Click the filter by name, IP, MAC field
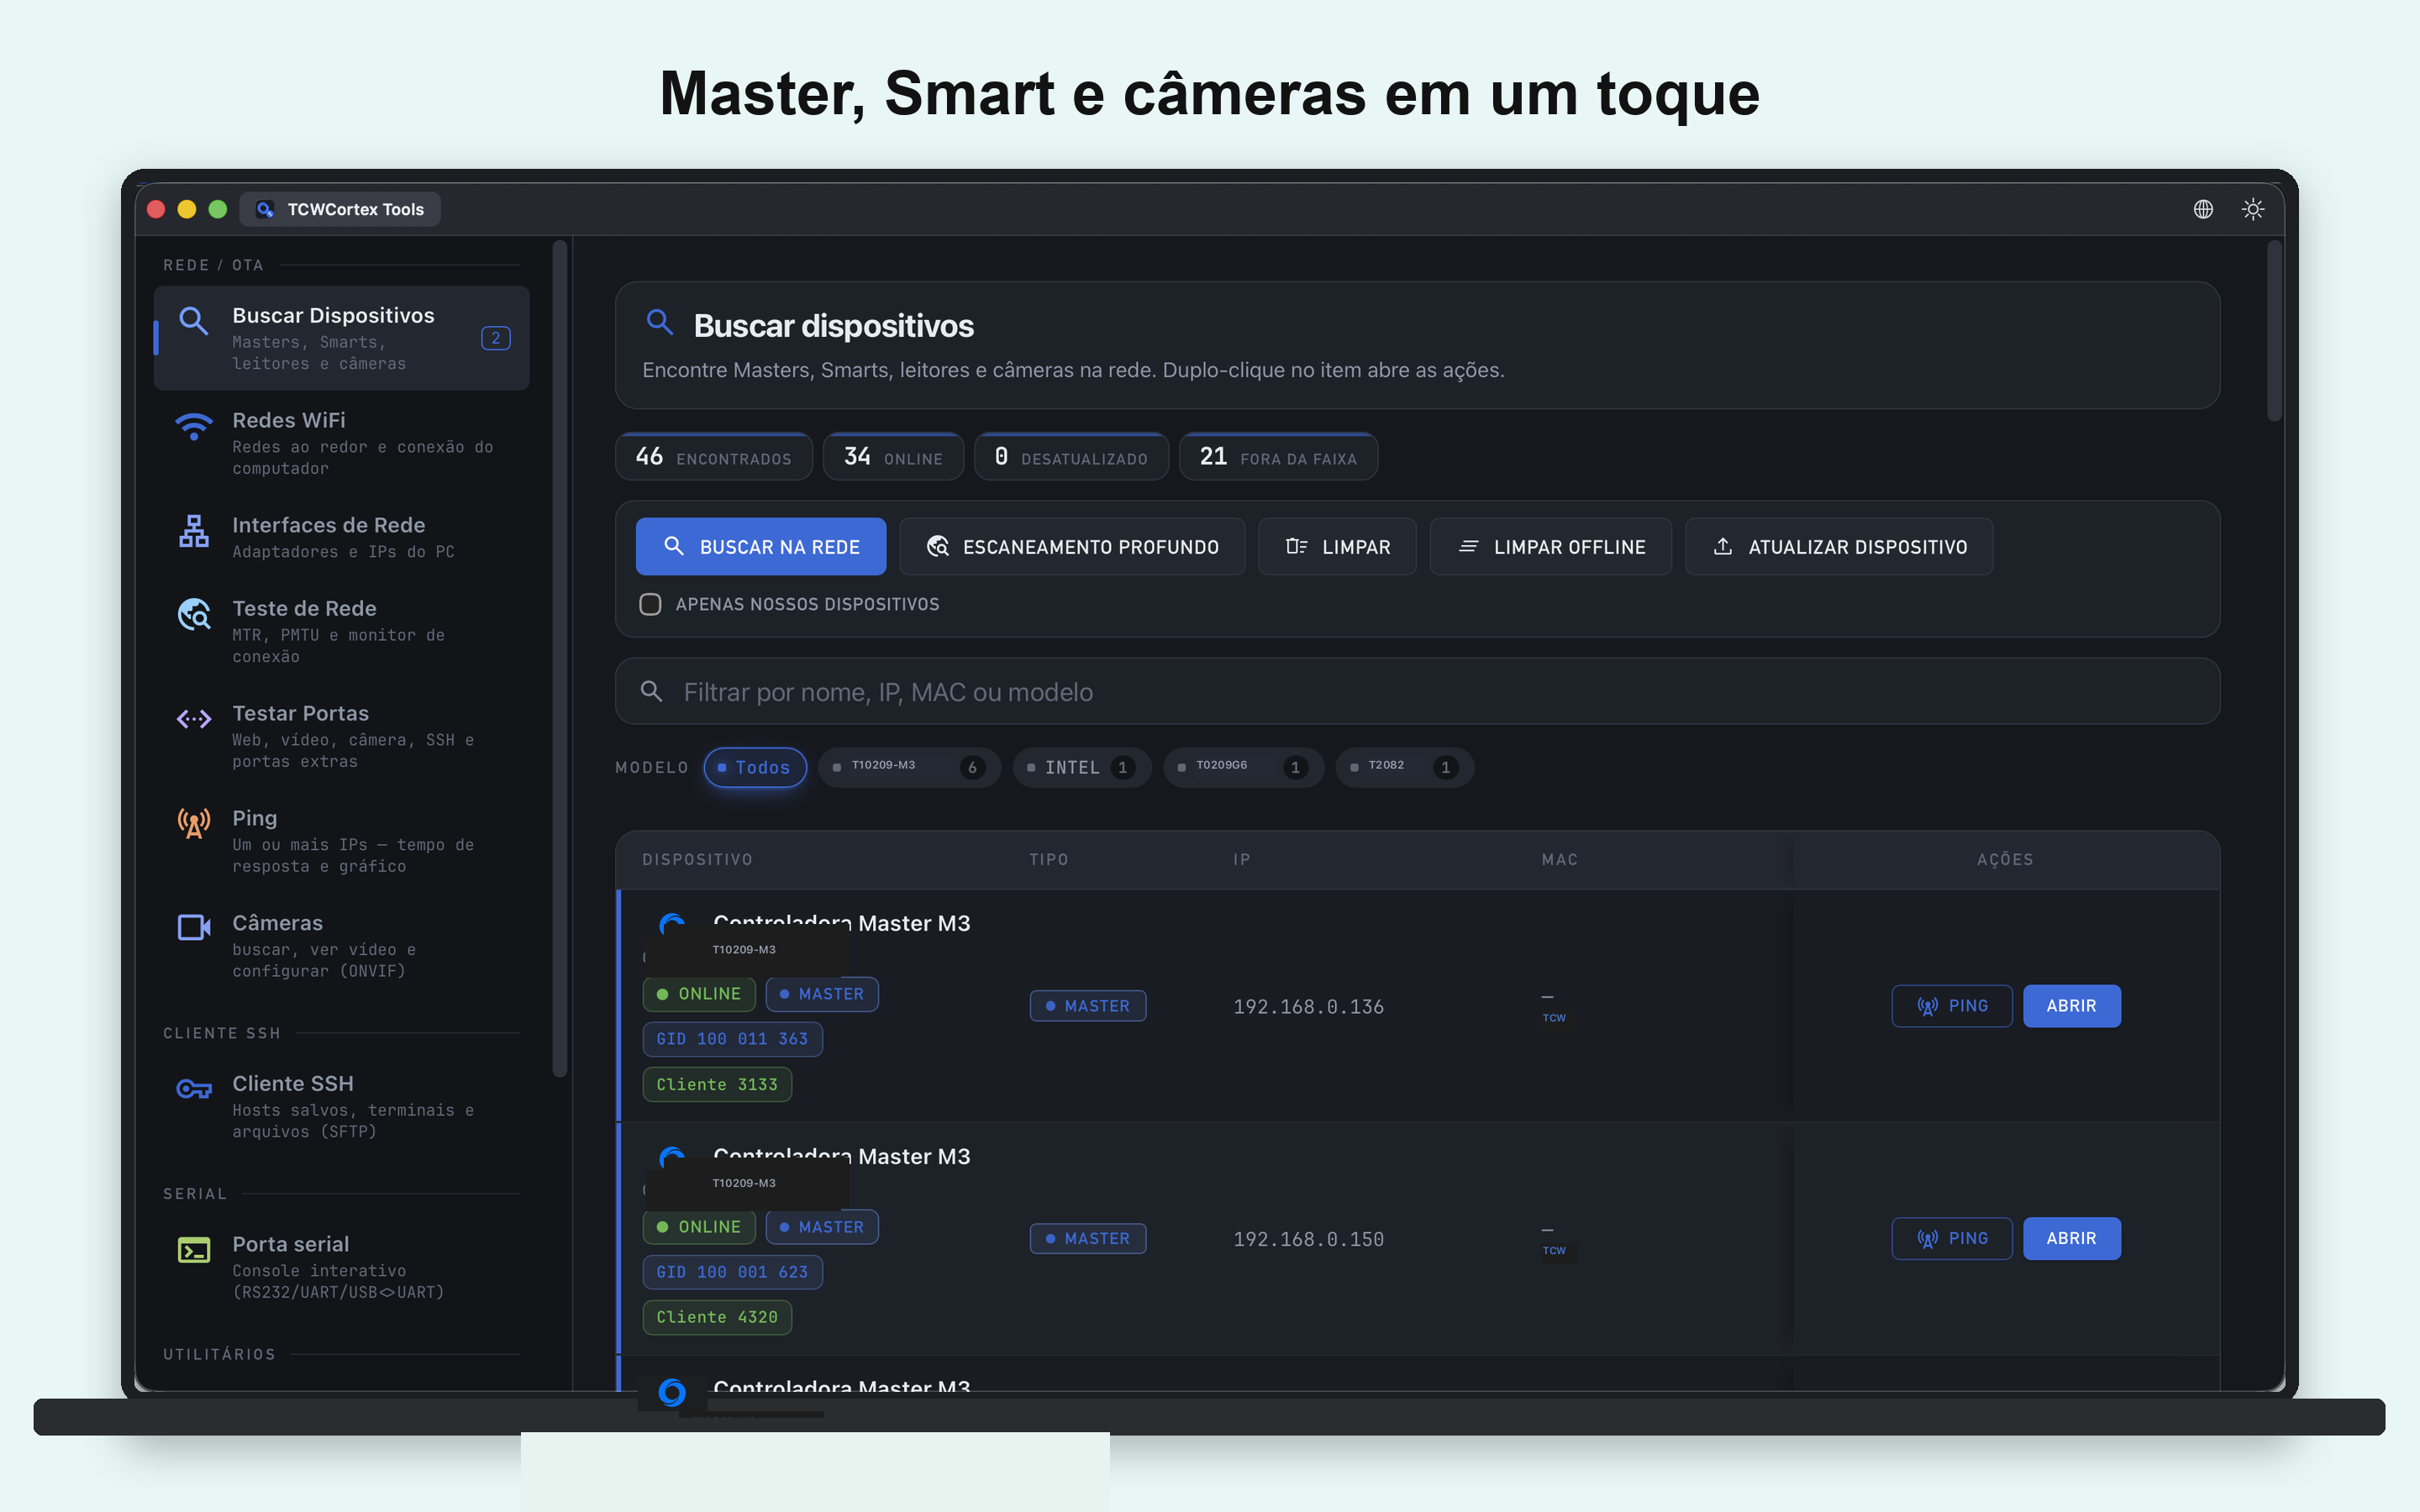This screenshot has height=1512, width=2420. point(1417,691)
